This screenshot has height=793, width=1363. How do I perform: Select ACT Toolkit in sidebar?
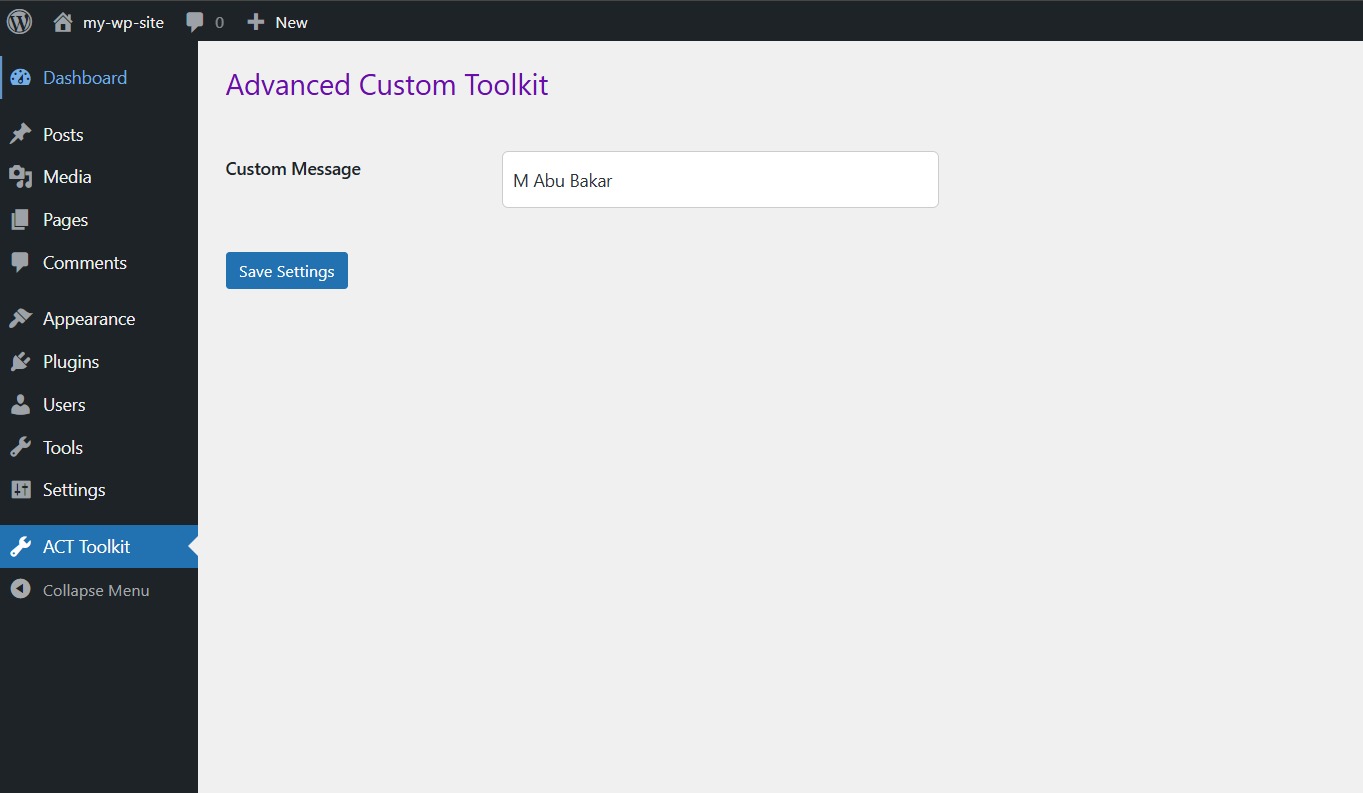point(87,547)
